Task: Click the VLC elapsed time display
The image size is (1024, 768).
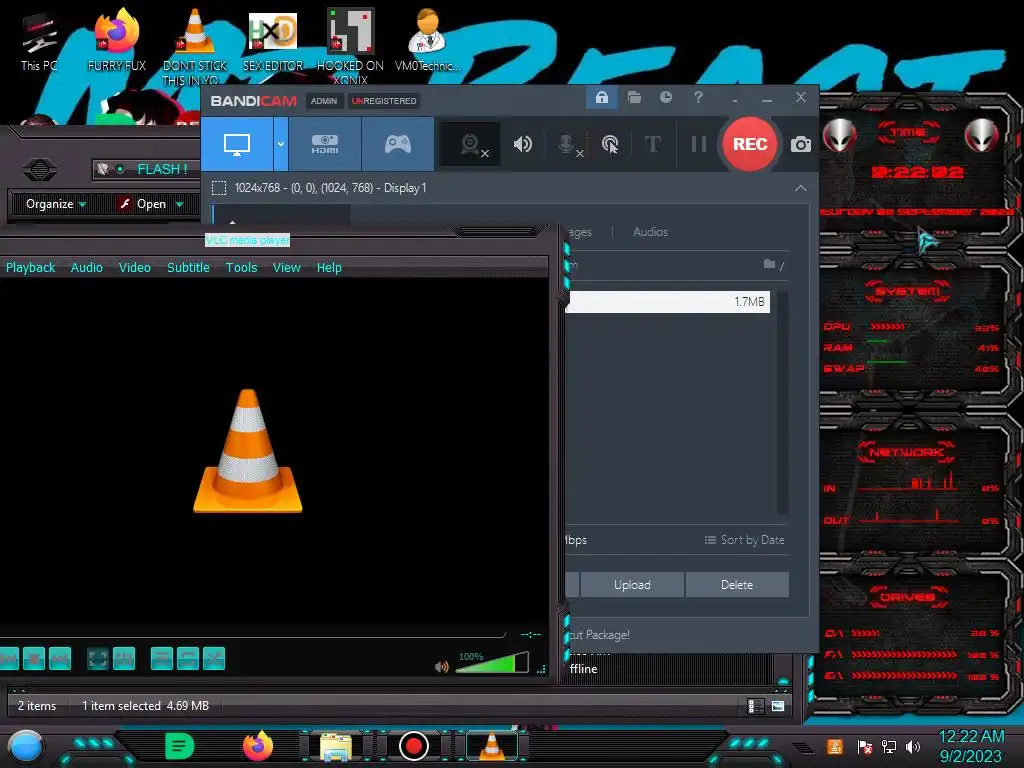Action: [x=530, y=634]
